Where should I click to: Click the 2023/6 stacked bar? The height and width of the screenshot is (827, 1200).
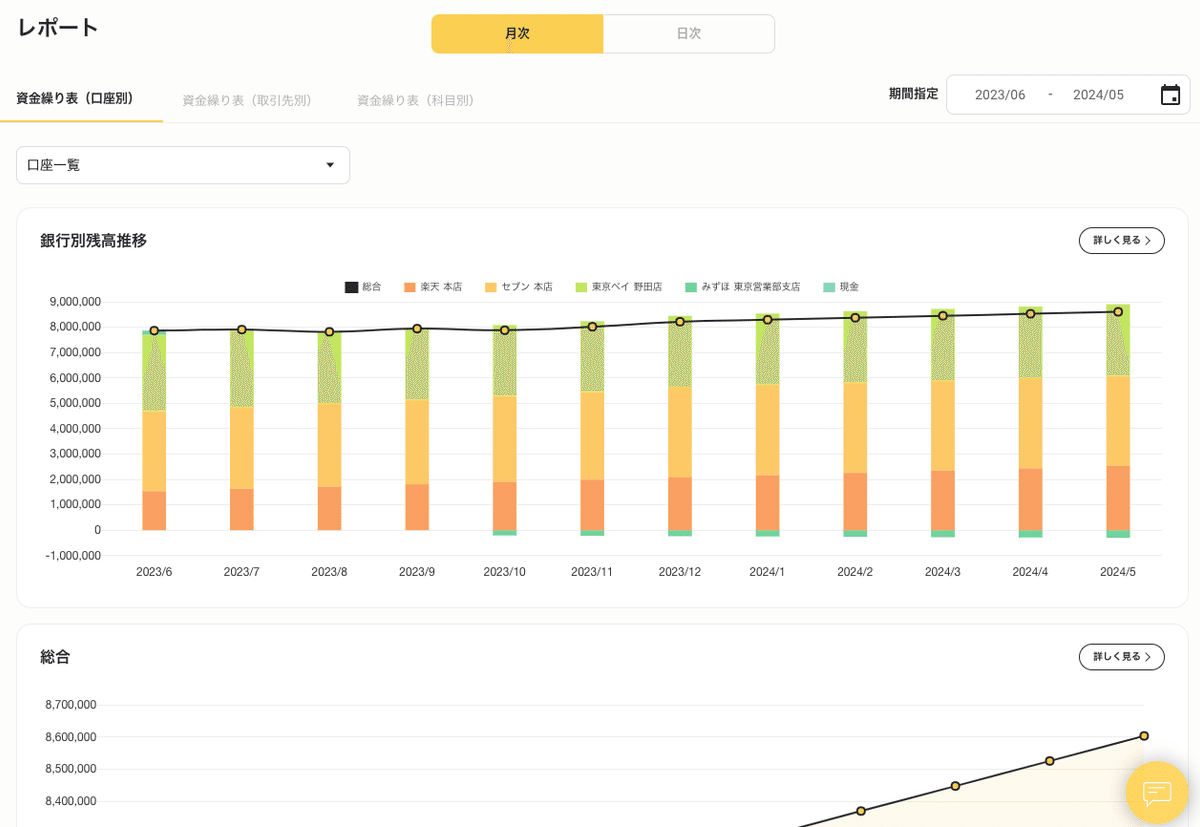click(154, 430)
